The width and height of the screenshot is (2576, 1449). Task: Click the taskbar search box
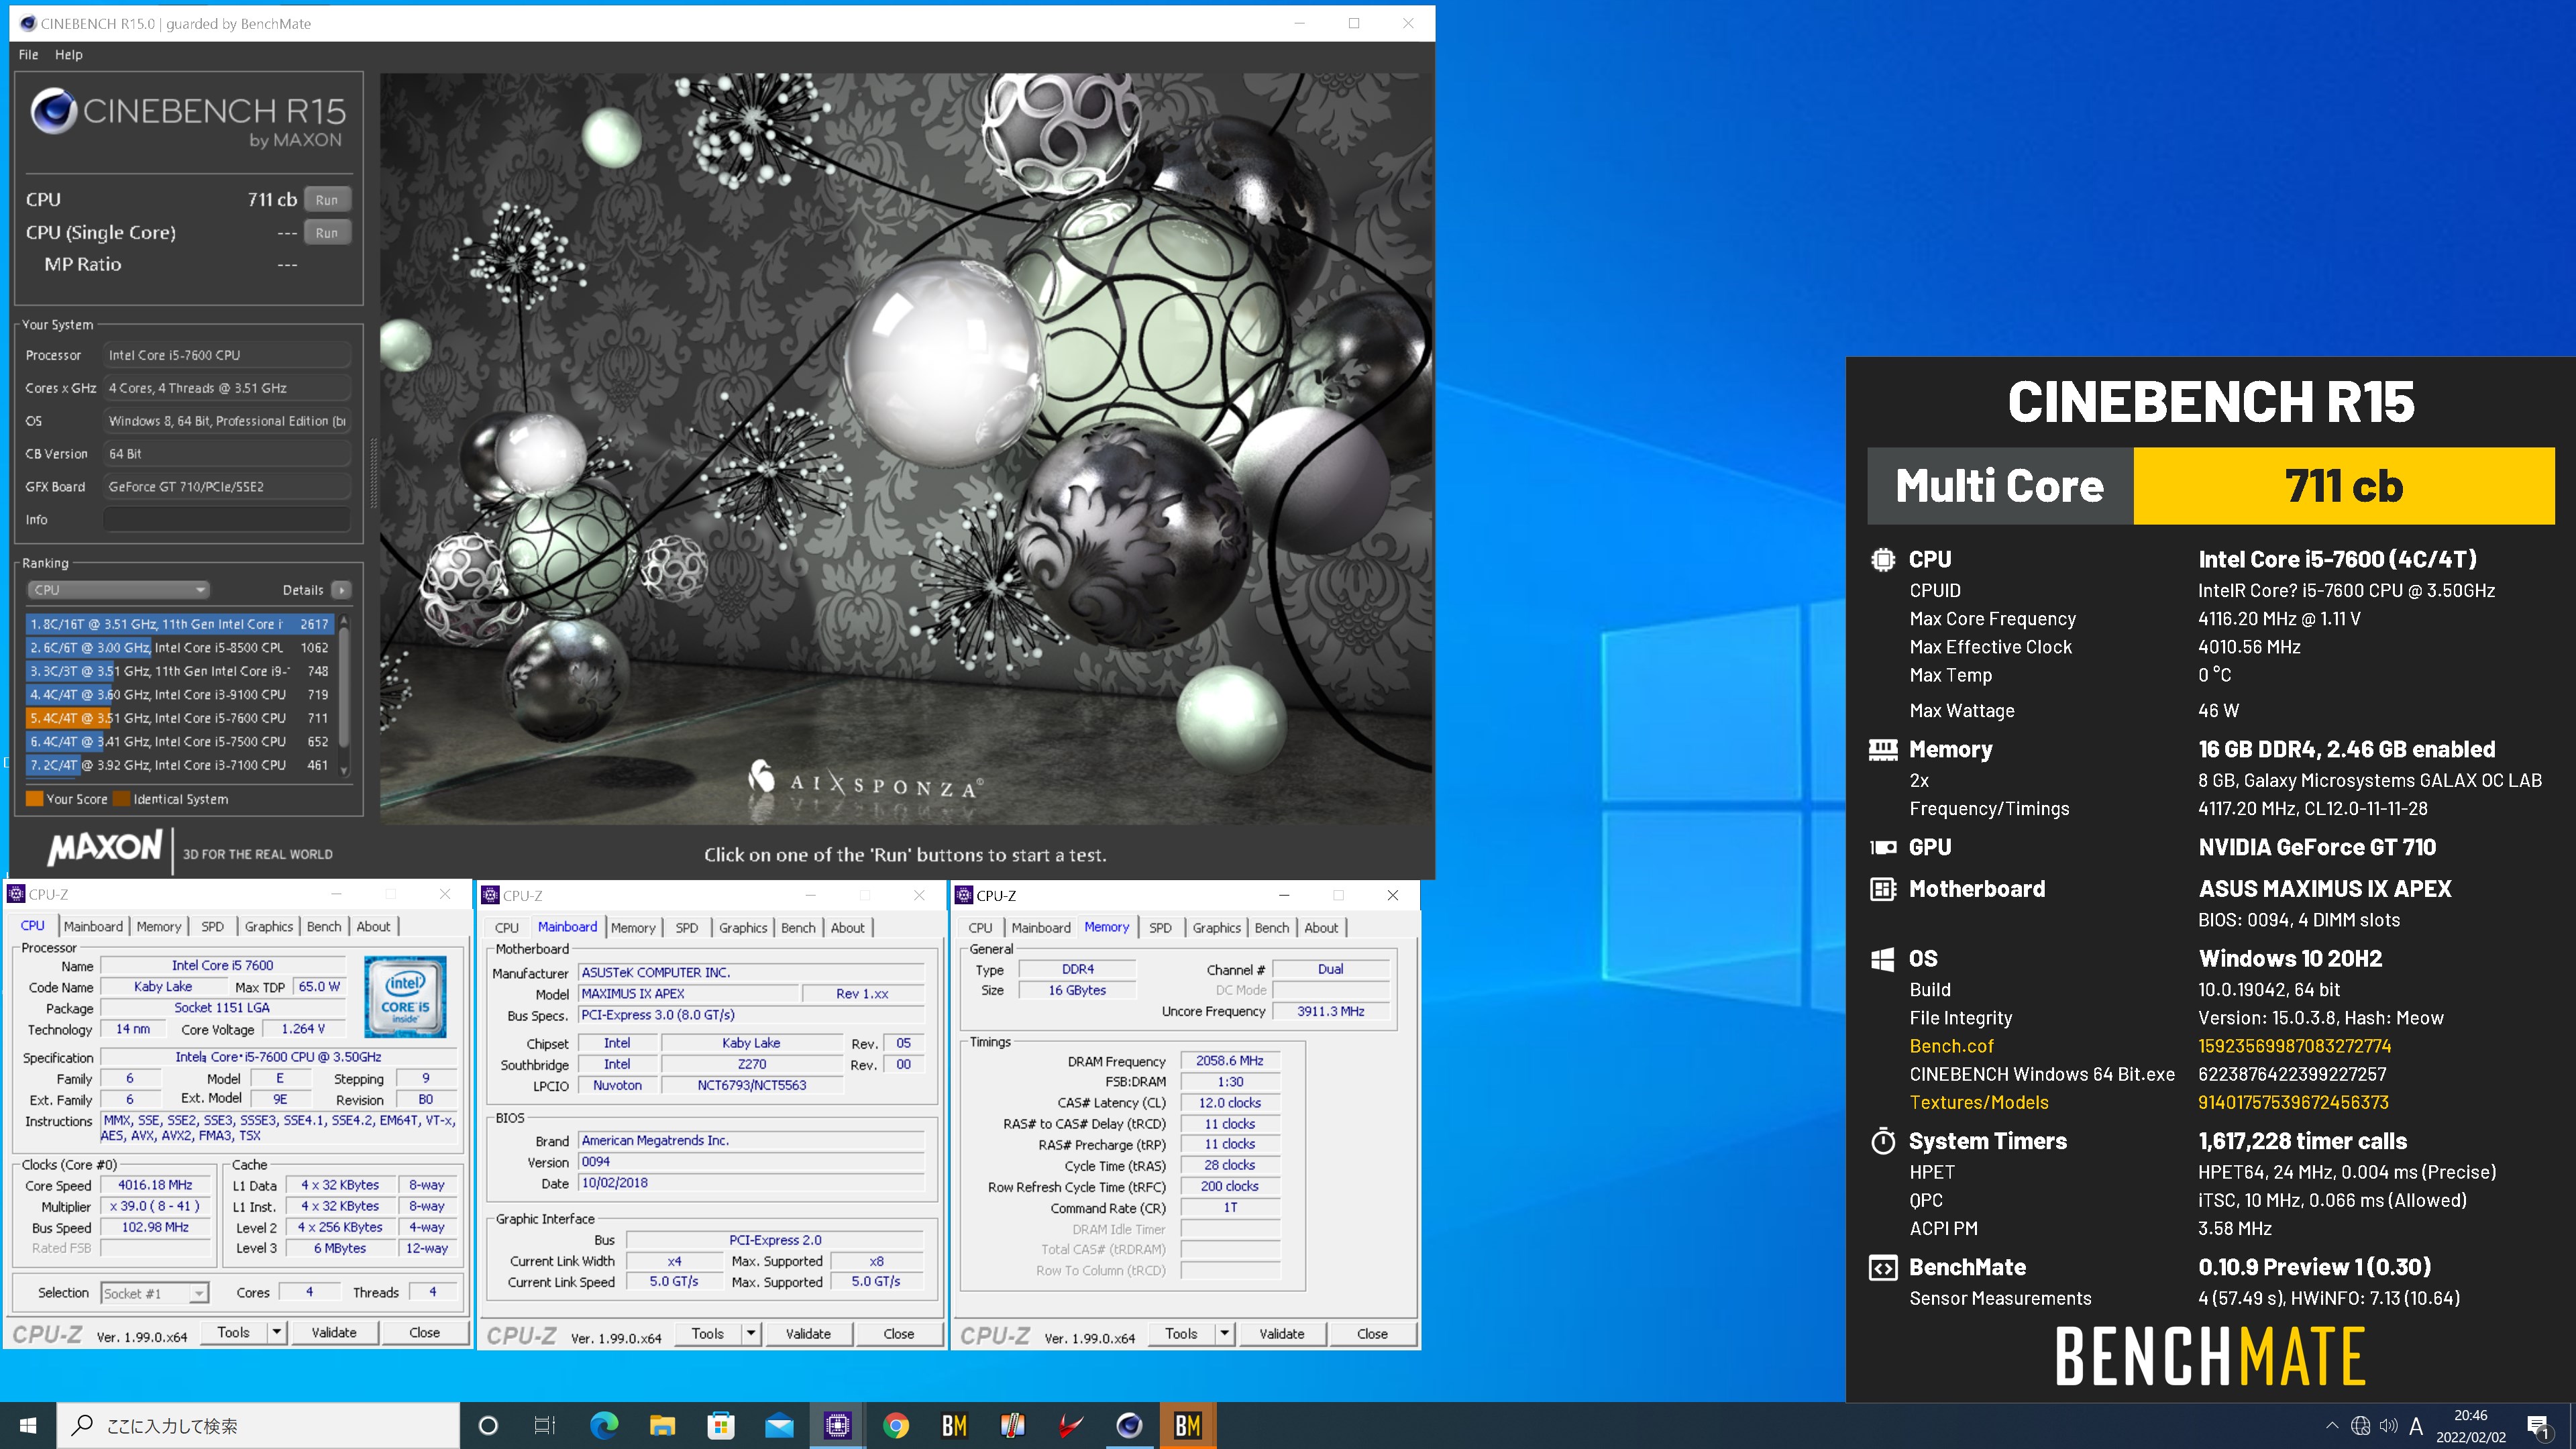[259, 1425]
